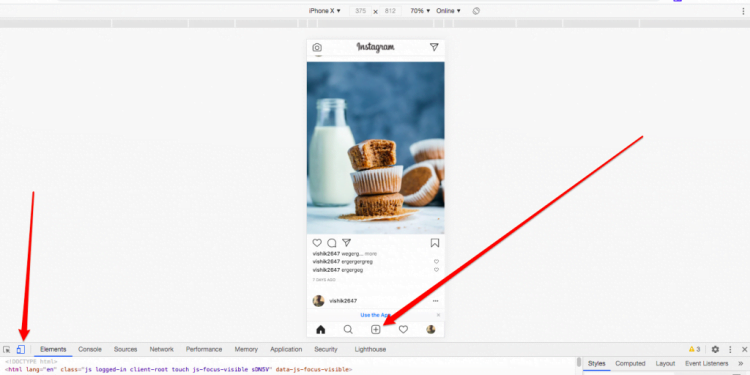The height and width of the screenshot is (375, 750).
Task: Open the Instagram camera icon
Action: click(317, 47)
